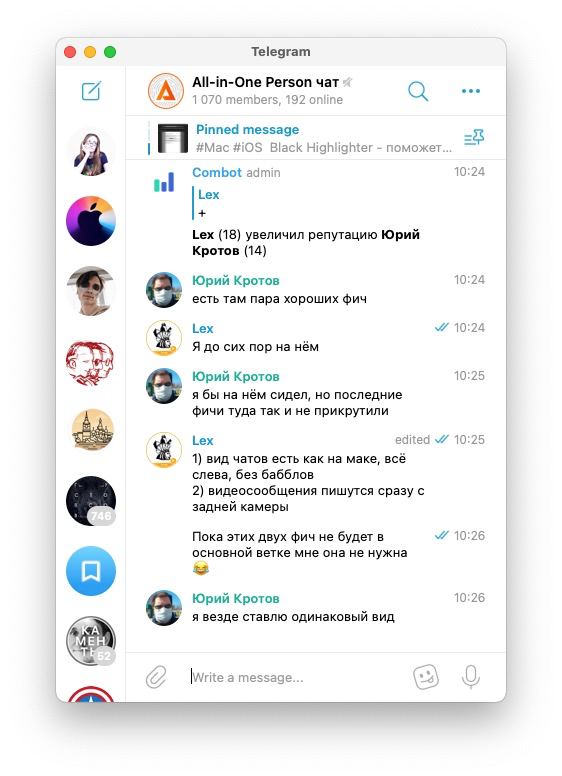Click the Combot sender name
The height and width of the screenshot is (776, 562).
coord(217,172)
